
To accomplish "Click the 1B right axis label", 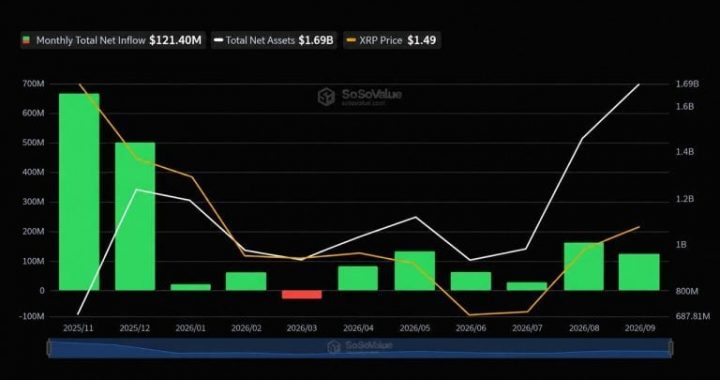I will (682, 245).
